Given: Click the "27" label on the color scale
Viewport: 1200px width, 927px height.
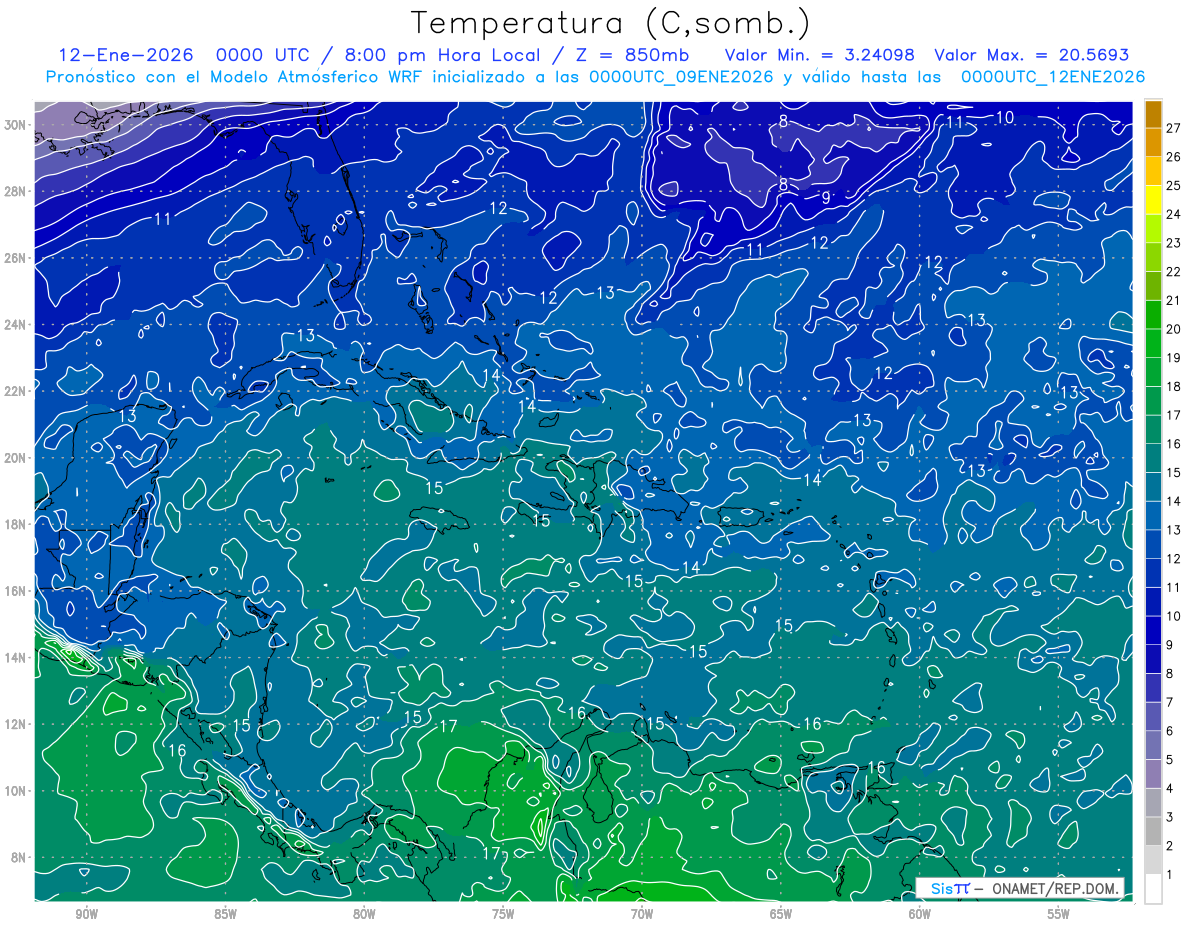Looking at the screenshot, I should point(1173,128).
